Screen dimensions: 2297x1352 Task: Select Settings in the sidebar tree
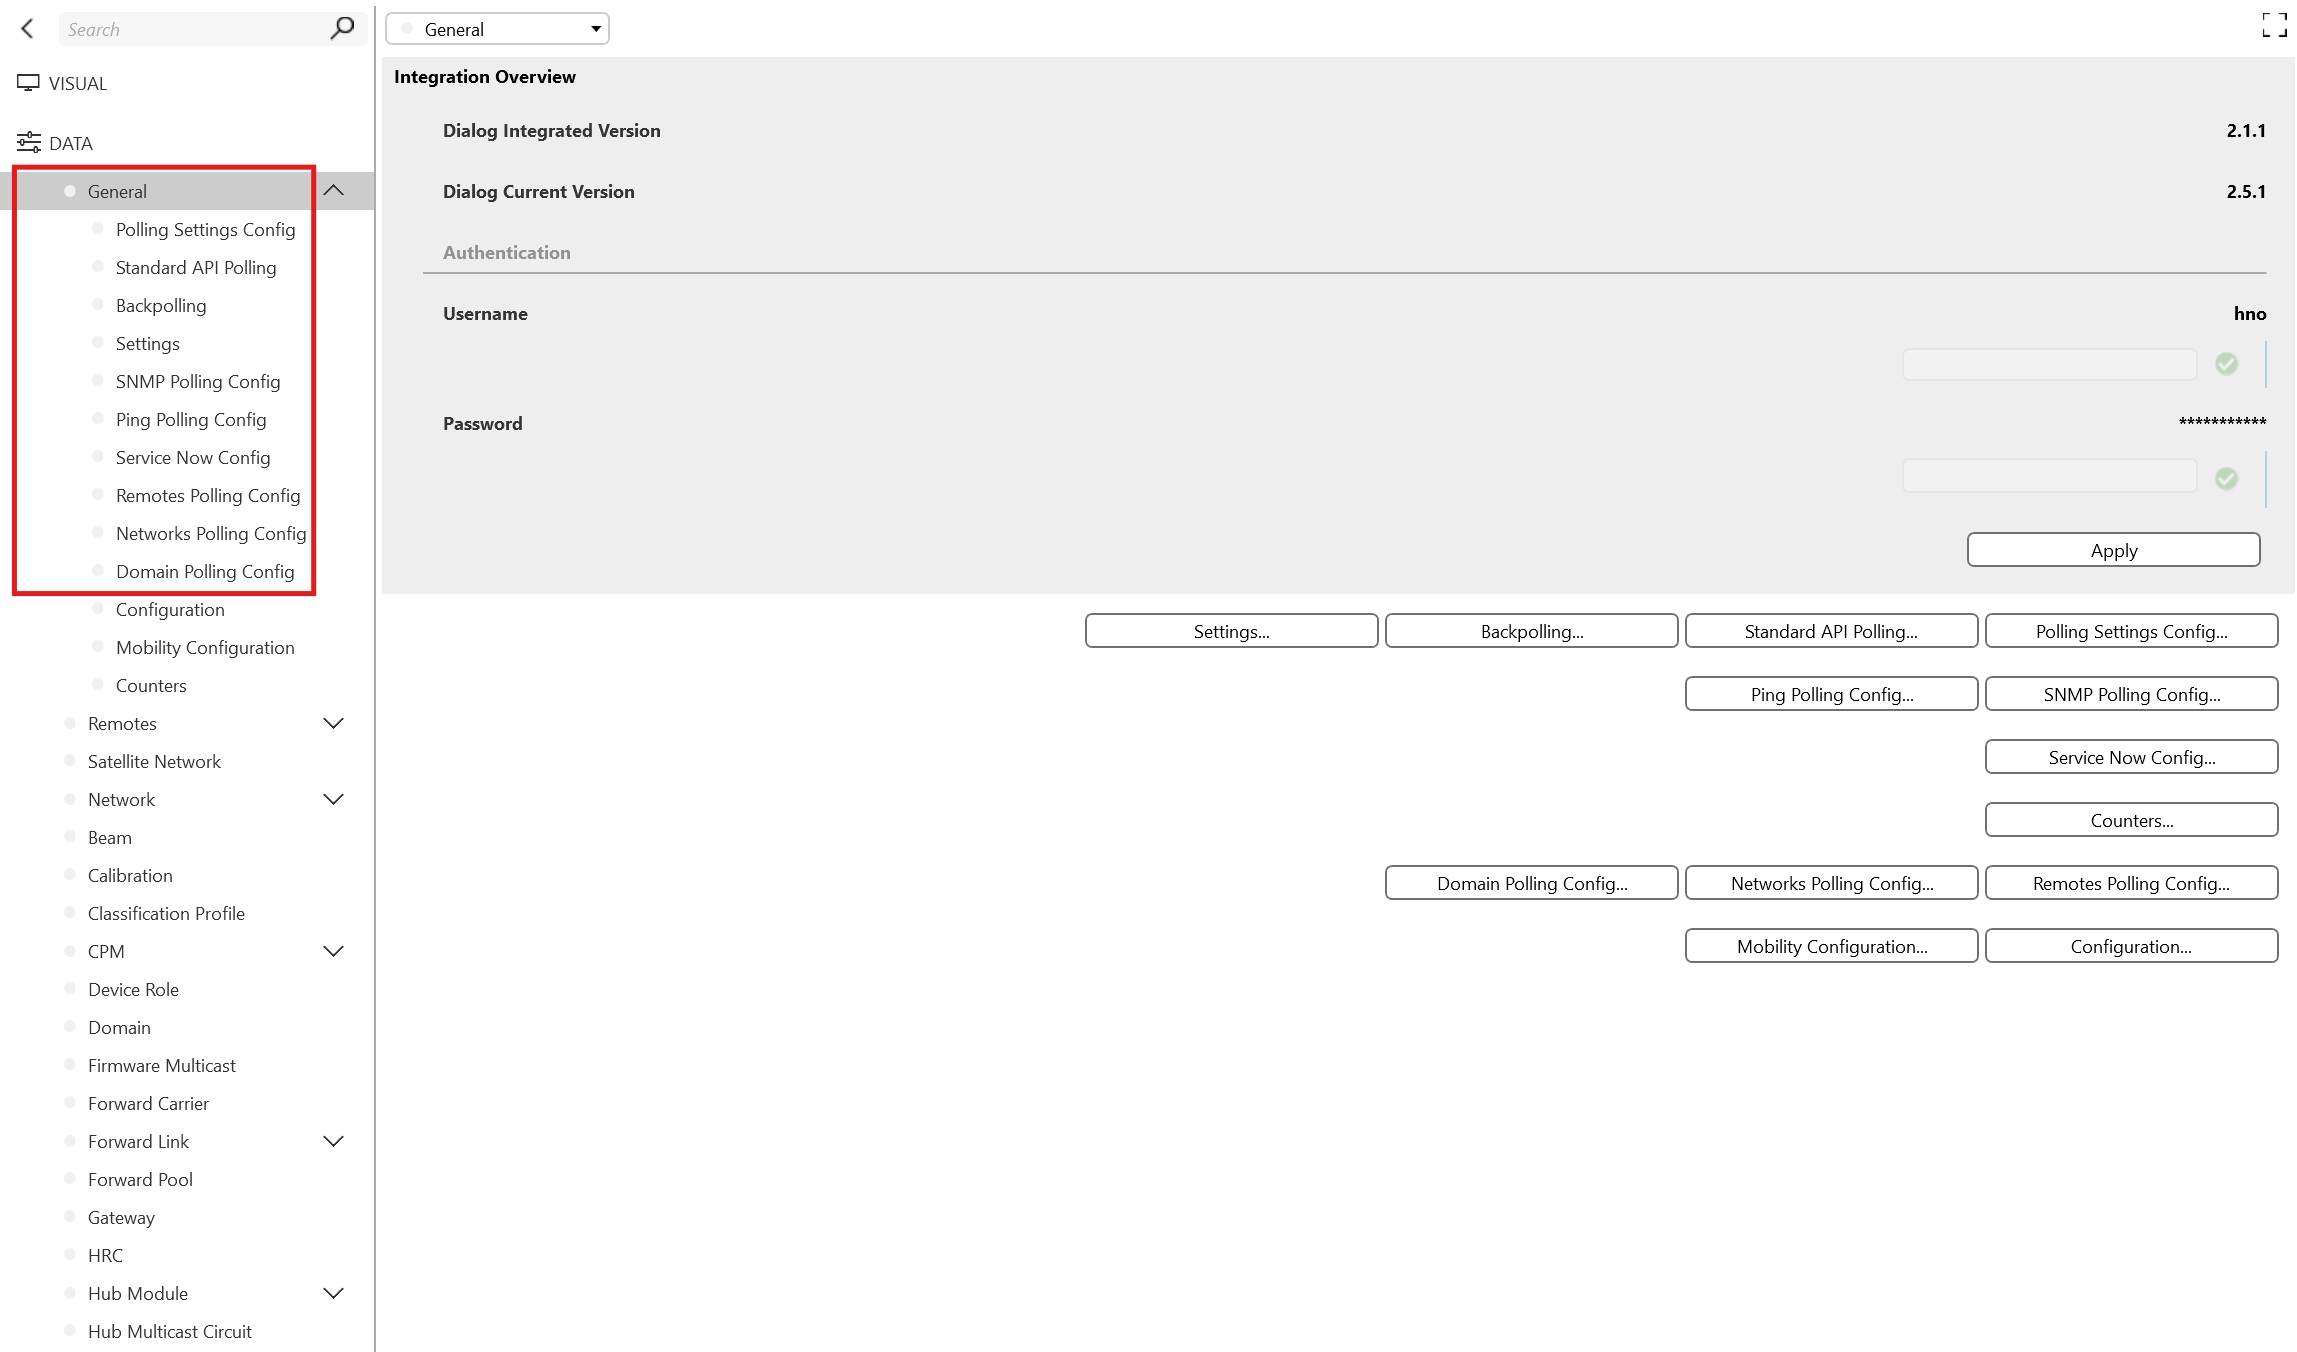tap(148, 343)
